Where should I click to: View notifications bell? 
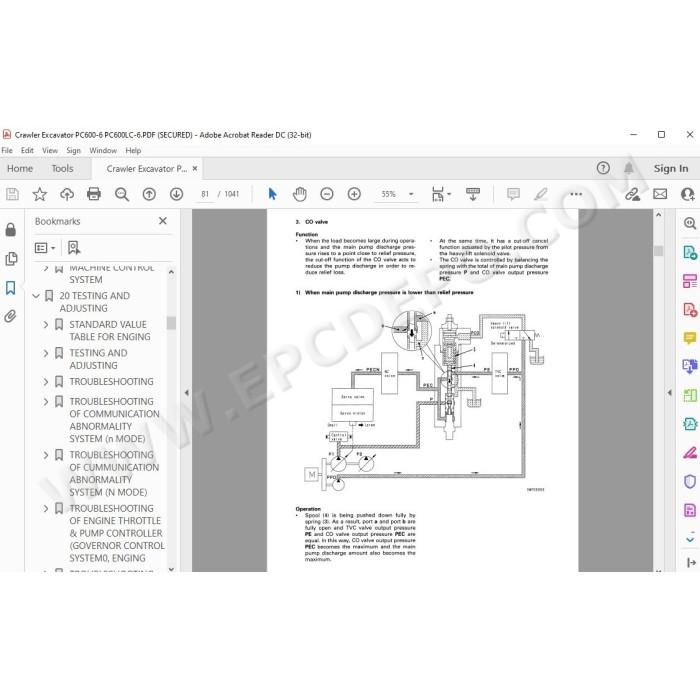pos(629,168)
